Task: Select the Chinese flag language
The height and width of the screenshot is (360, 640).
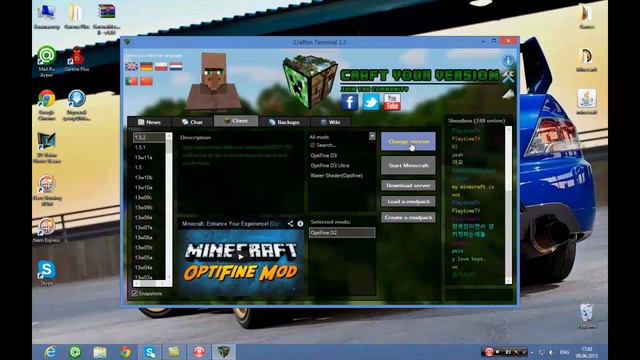Action: click(x=146, y=81)
